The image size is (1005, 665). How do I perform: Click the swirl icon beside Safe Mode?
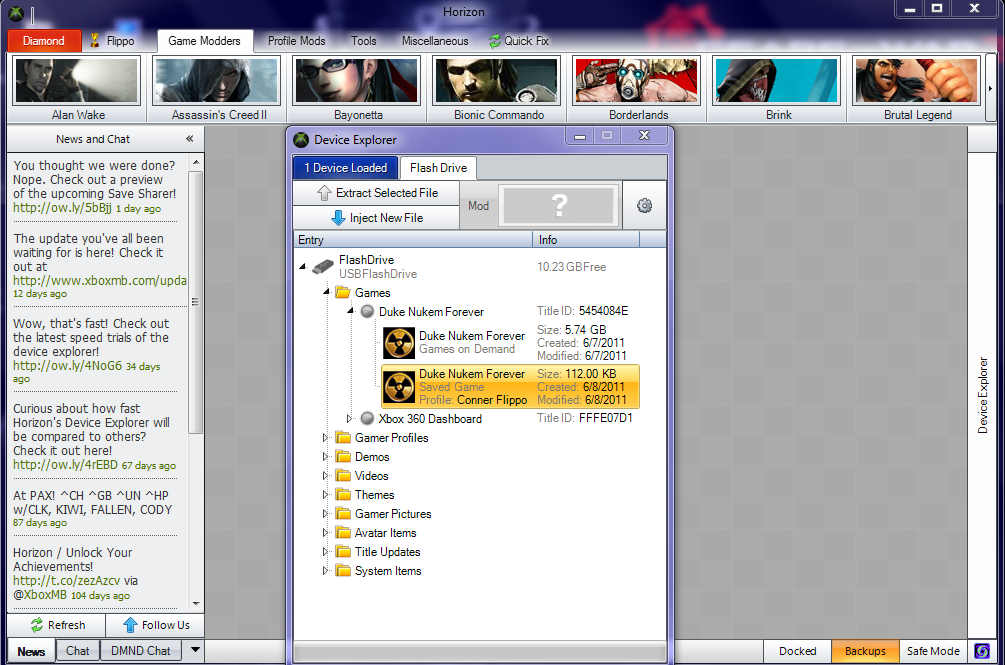coord(981,651)
